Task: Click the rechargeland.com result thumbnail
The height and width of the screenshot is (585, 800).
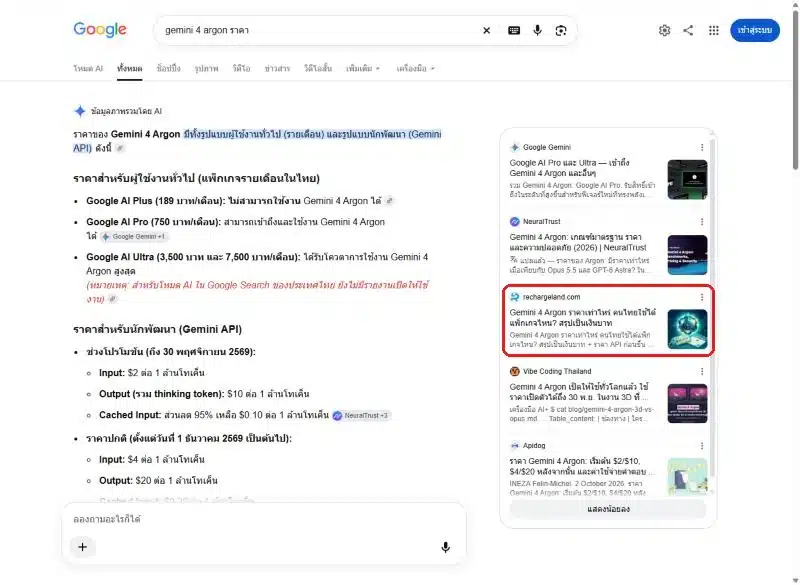Action: pos(687,329)
